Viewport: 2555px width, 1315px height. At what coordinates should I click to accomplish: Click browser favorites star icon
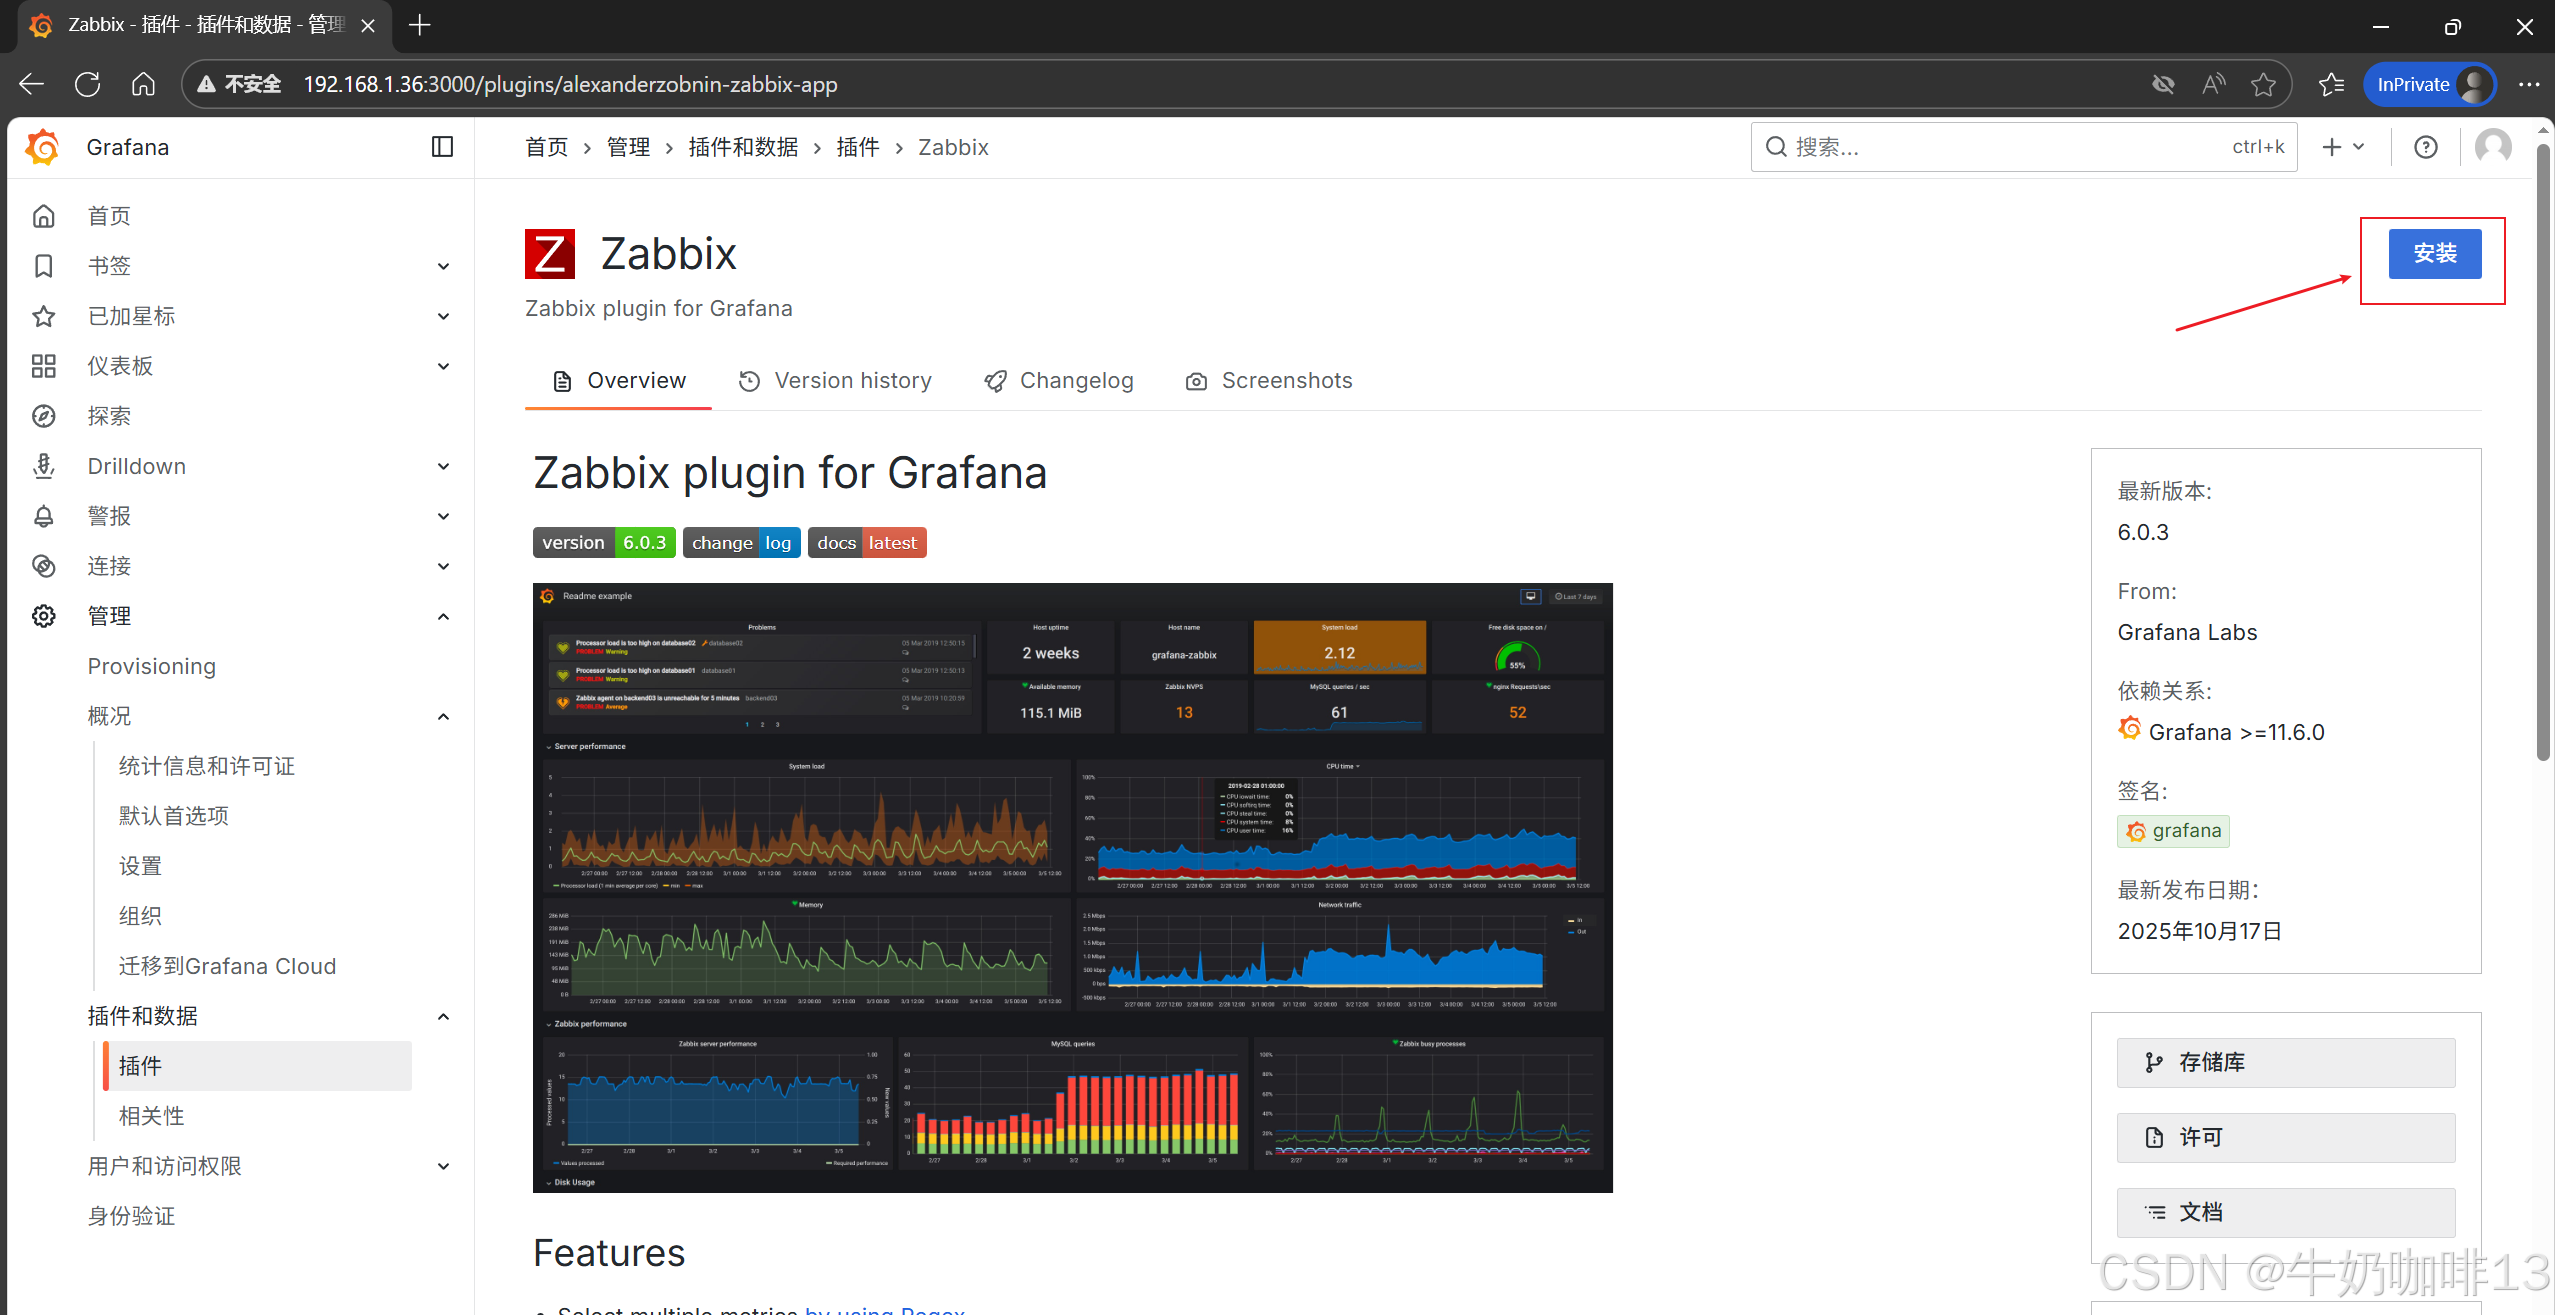(2263, 85)
